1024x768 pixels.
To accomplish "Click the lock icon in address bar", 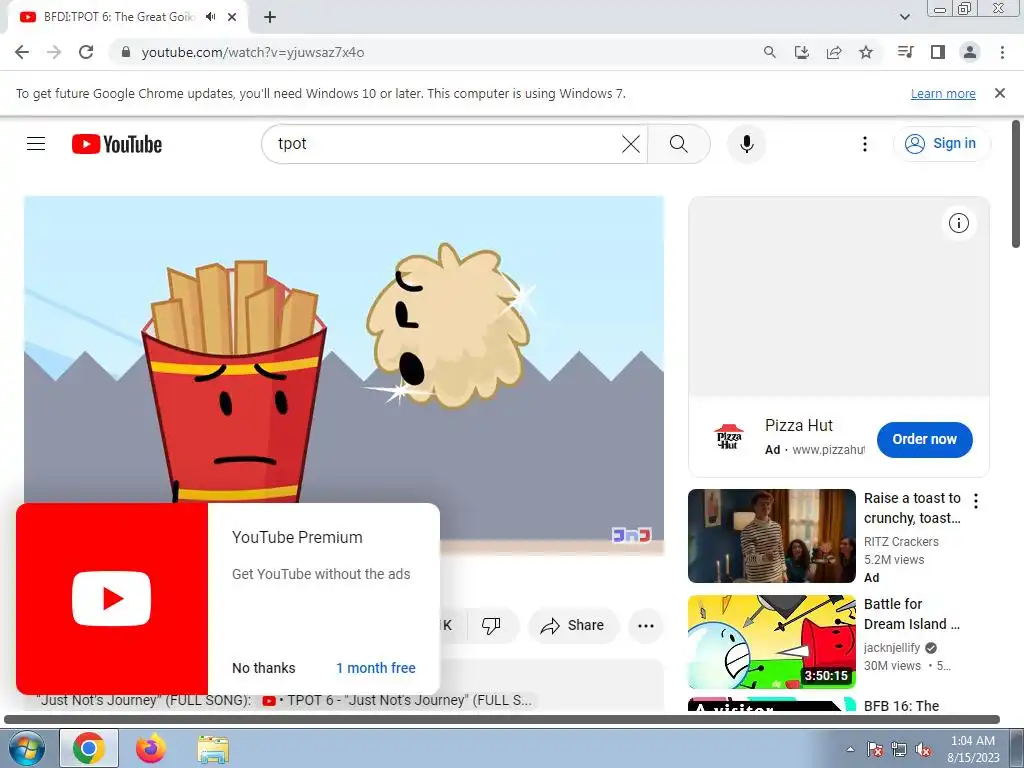I will pos(126,52).
